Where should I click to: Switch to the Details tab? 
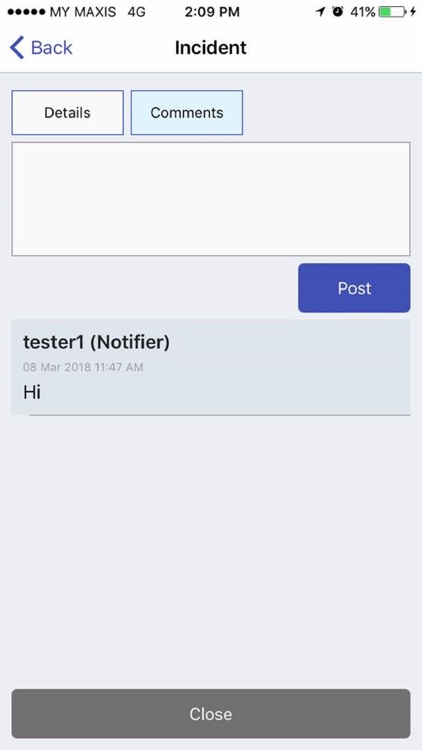point(67,113)
